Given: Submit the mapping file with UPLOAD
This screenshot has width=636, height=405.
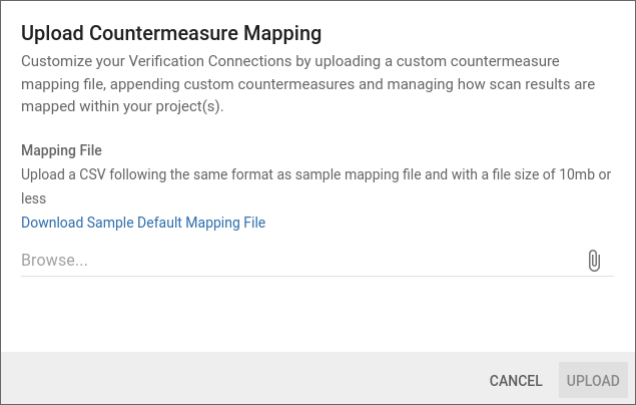Looking at the screenshot, I should (593, 381).
